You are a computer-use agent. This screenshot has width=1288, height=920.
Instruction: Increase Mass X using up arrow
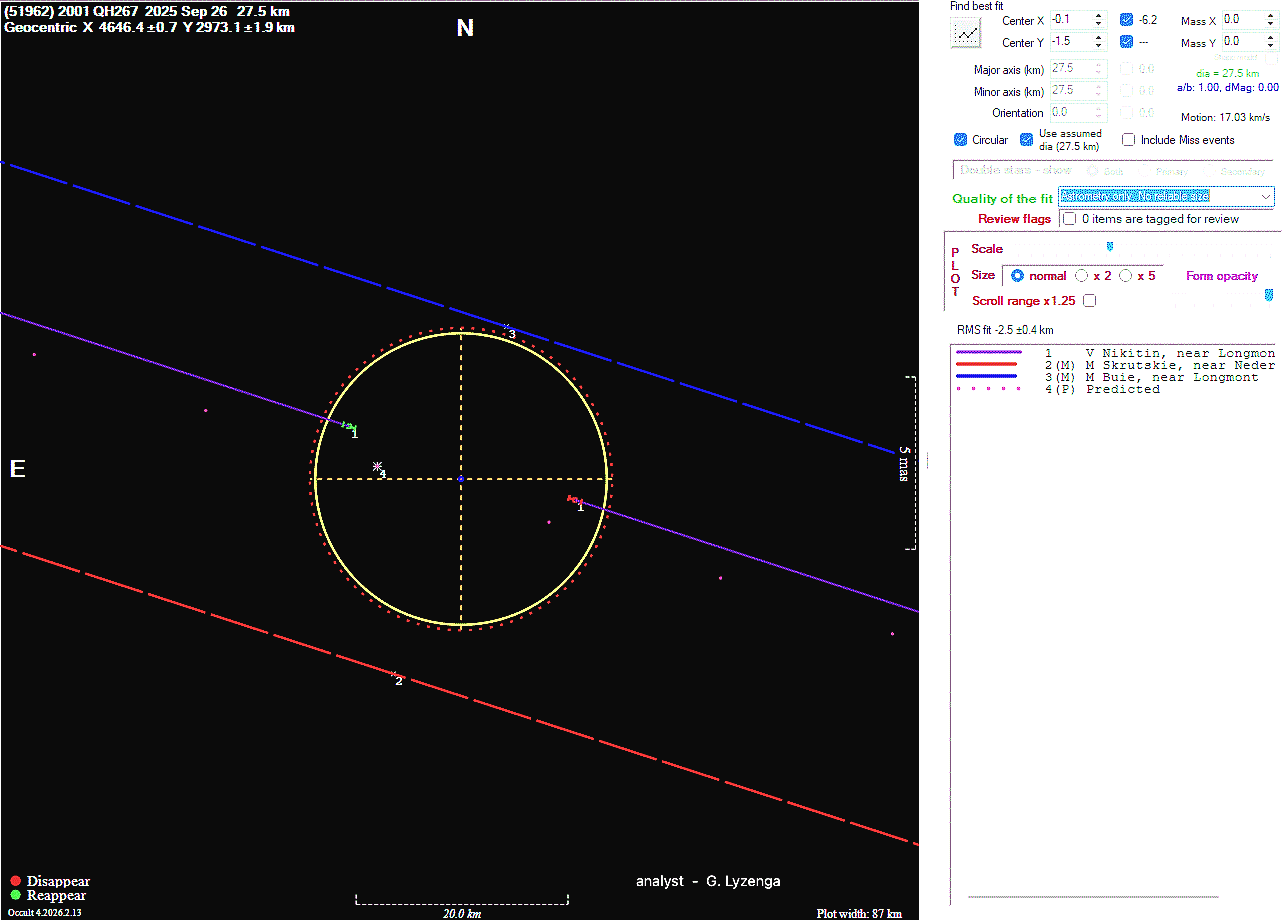point(1270,16)
